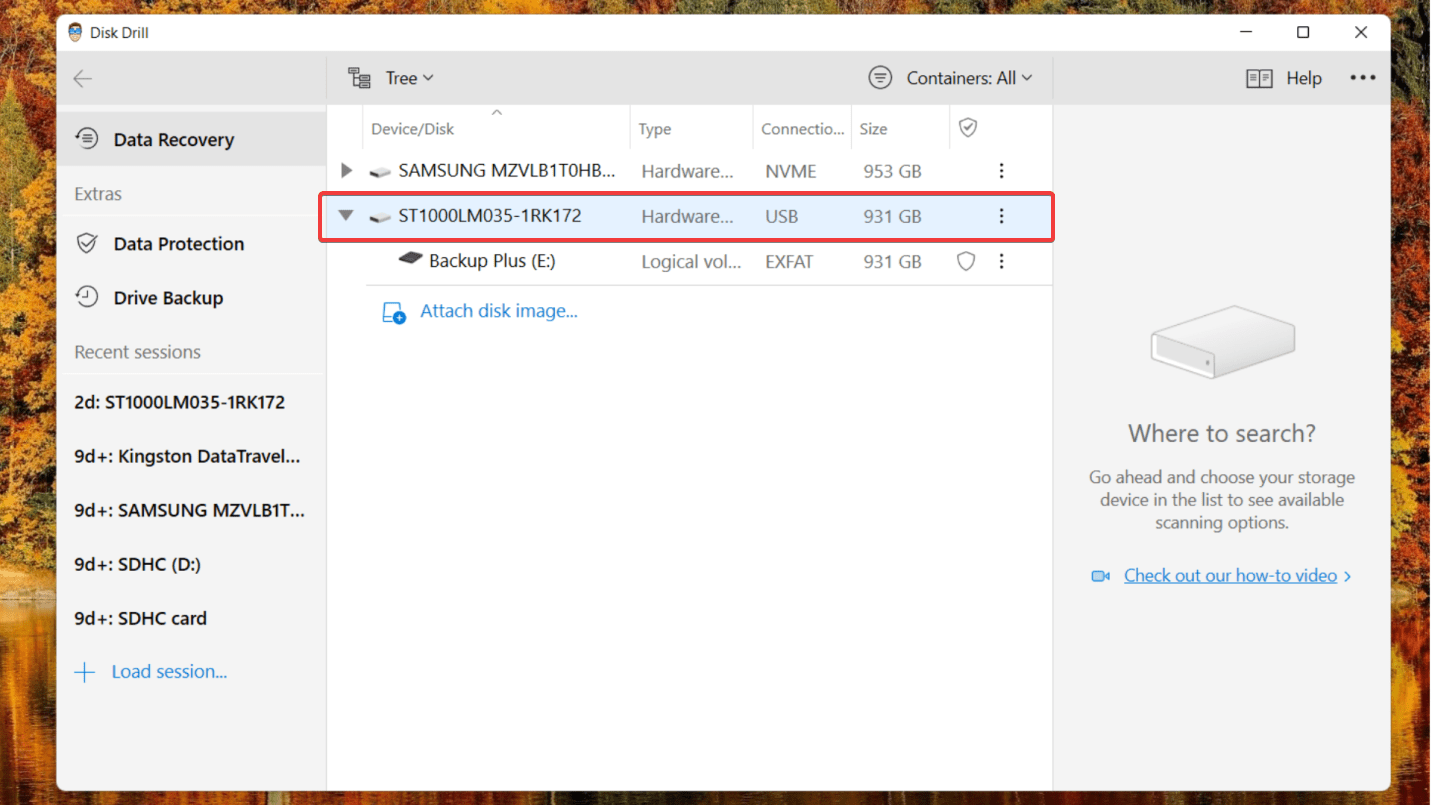
Task: Click the back arrow button
Action: click(83, 78)
